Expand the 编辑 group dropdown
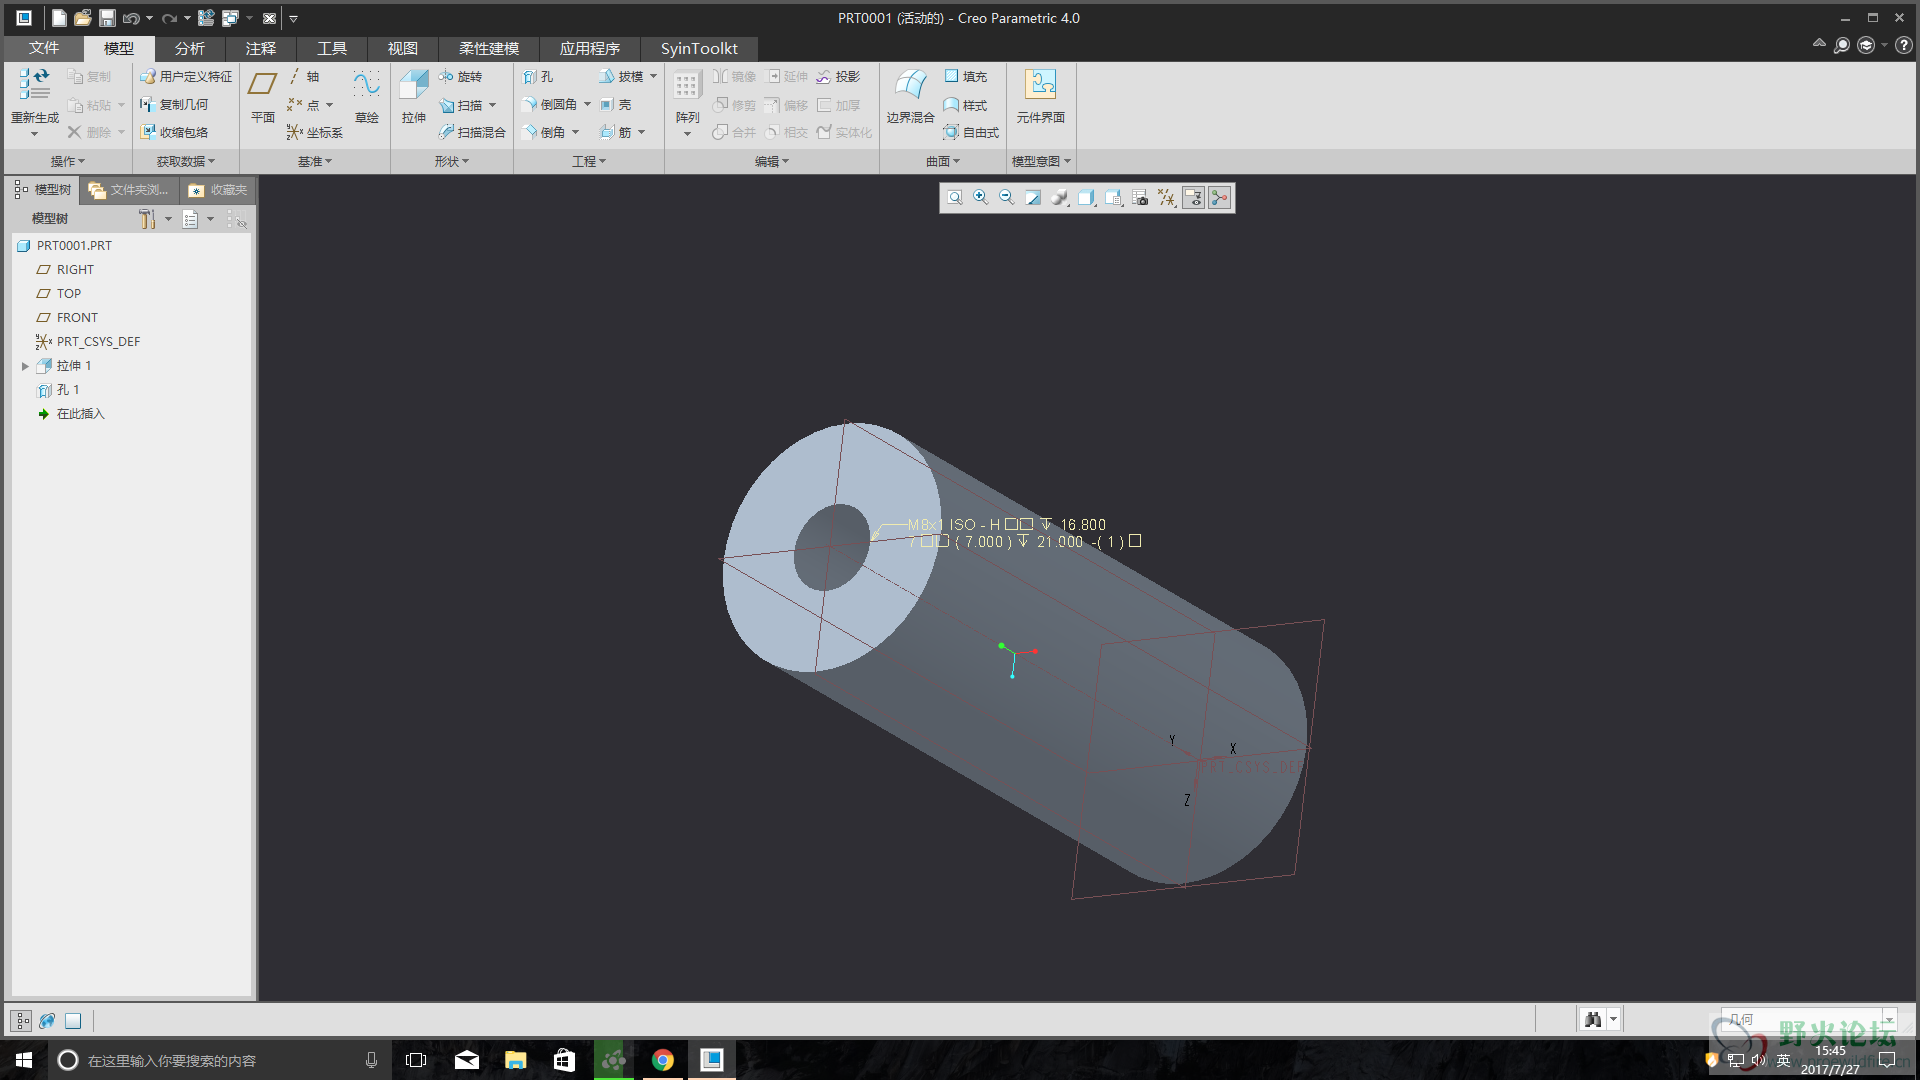The image size is (1920, 1080). click(772, 161)
